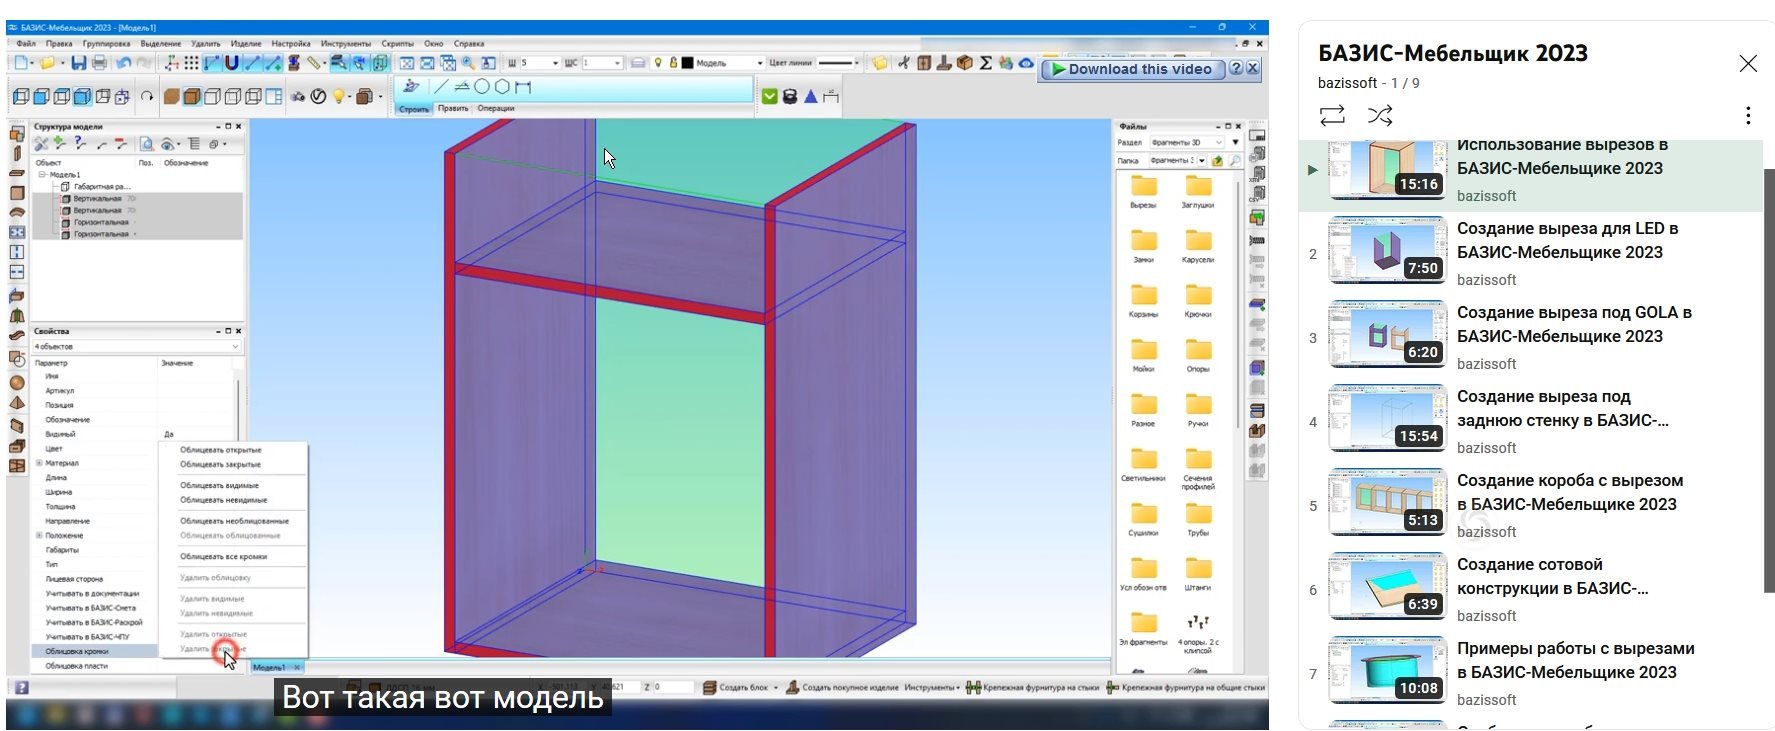Switch to the Править tab
Viewport: 1775px width, 731px height.
[x=453, y=108]
